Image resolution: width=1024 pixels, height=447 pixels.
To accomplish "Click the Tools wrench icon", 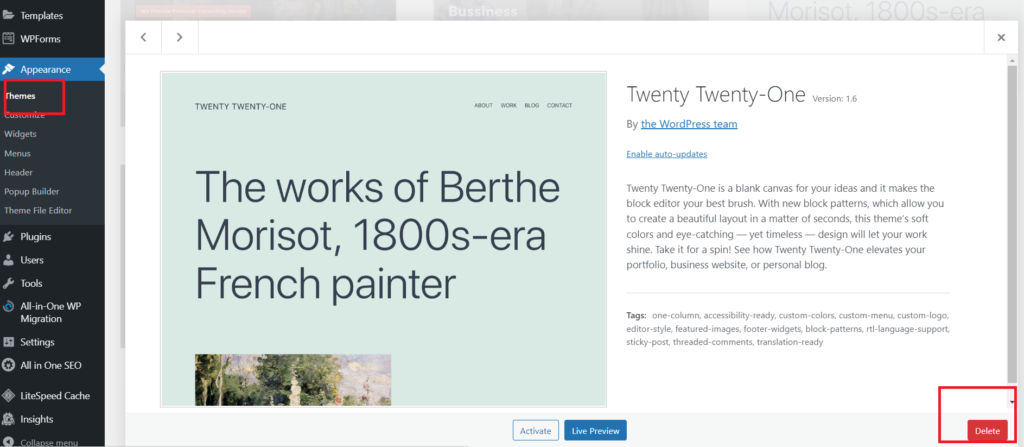I will pyautogui.click(x=8, y=284).
